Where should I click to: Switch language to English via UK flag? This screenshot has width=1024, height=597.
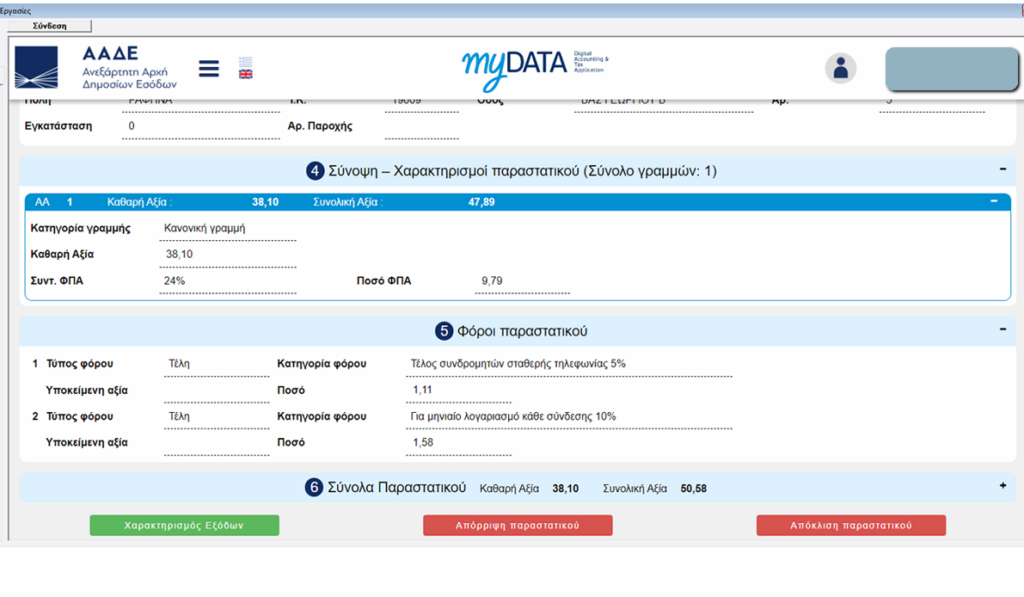[x=245, y=74]
